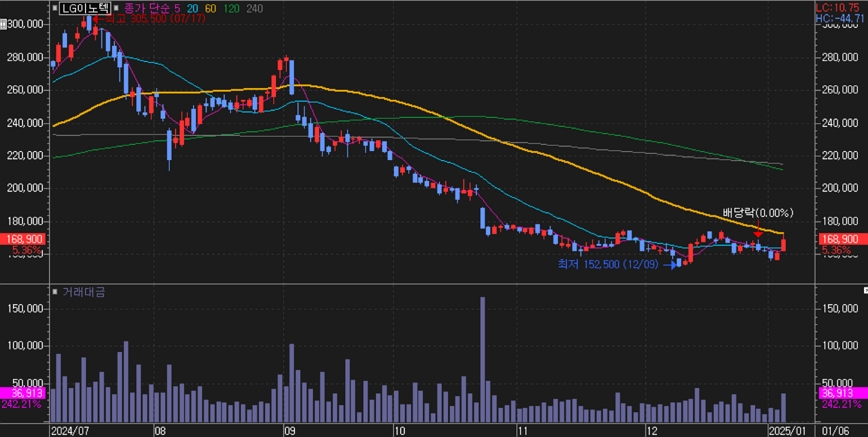The width and height of the screenshot is (868, 437).
Task: Select the 120-period moving average legend
Action: click(x=232, y=8)
